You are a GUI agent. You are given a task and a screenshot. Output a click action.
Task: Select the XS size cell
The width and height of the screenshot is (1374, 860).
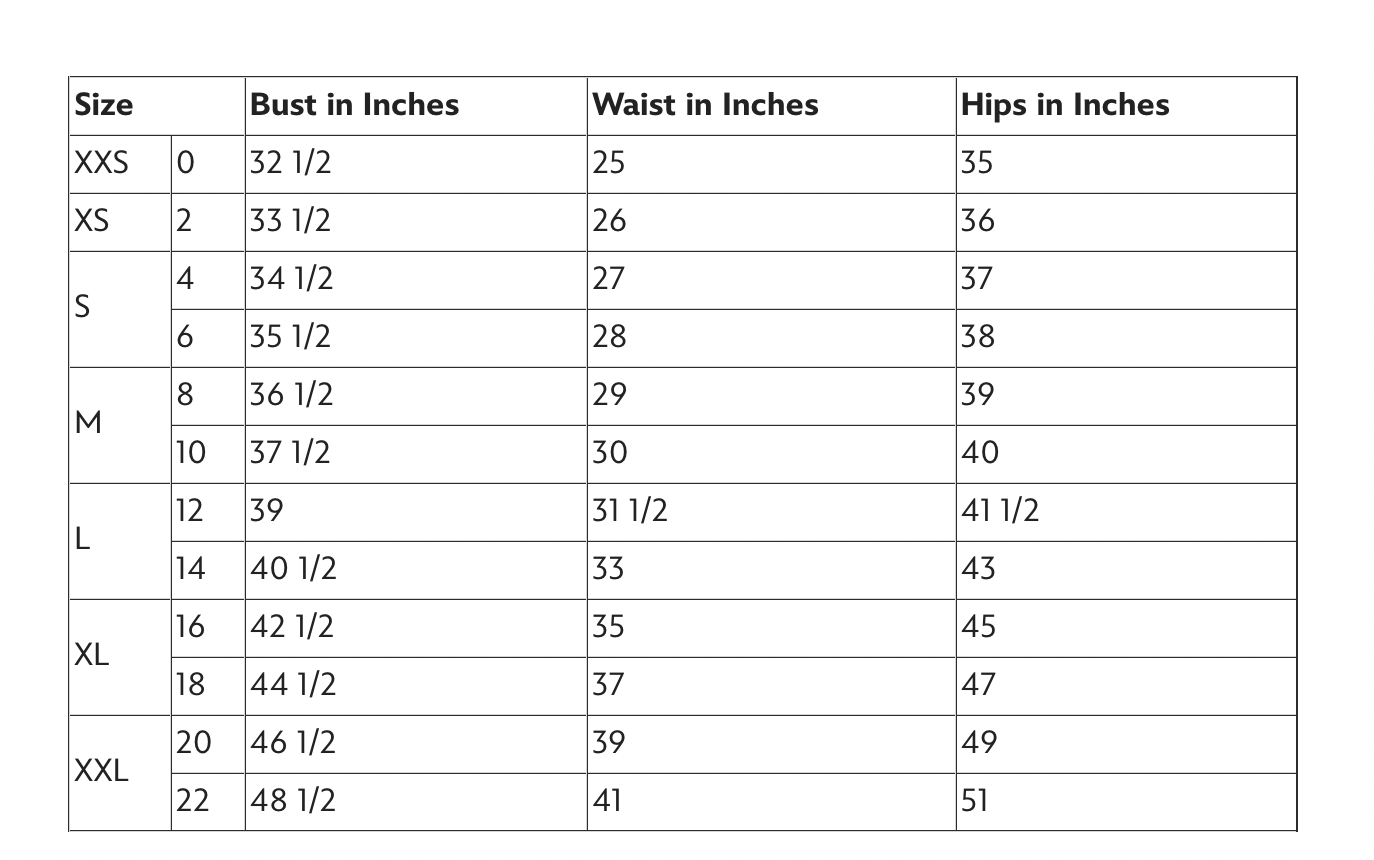point(120,221)
